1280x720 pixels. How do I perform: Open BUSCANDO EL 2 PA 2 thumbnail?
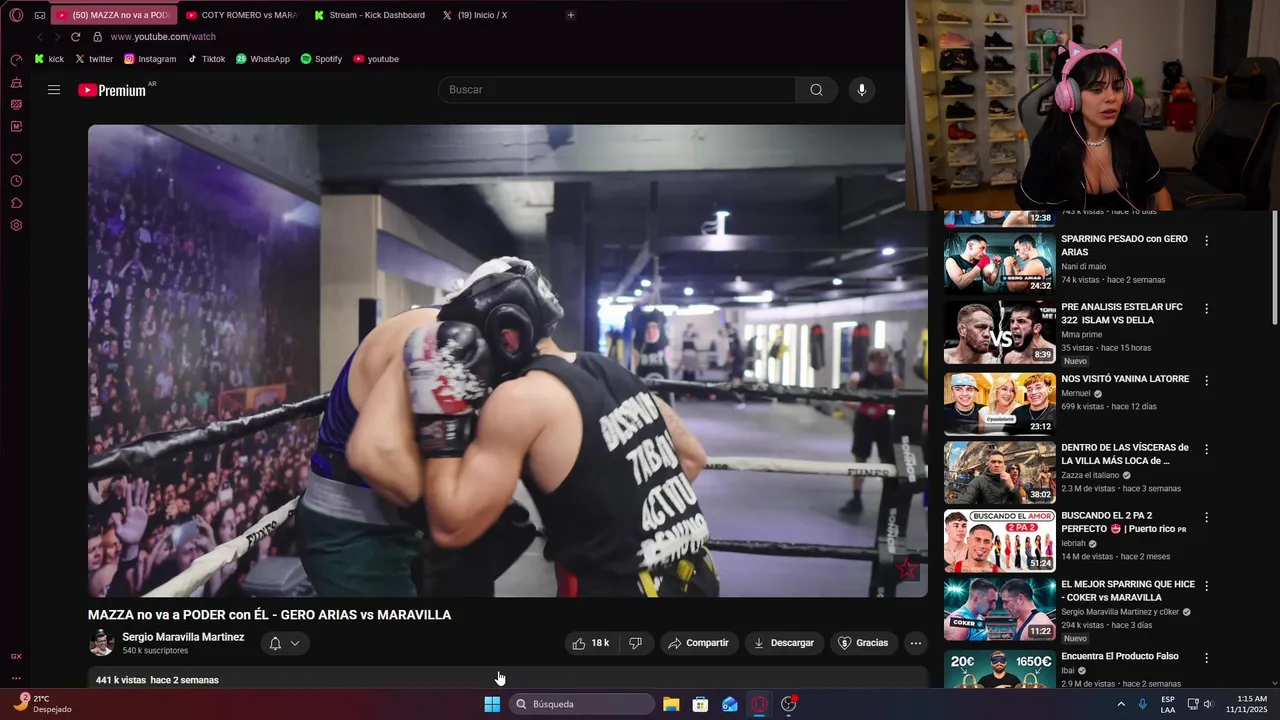point(1000,541)
